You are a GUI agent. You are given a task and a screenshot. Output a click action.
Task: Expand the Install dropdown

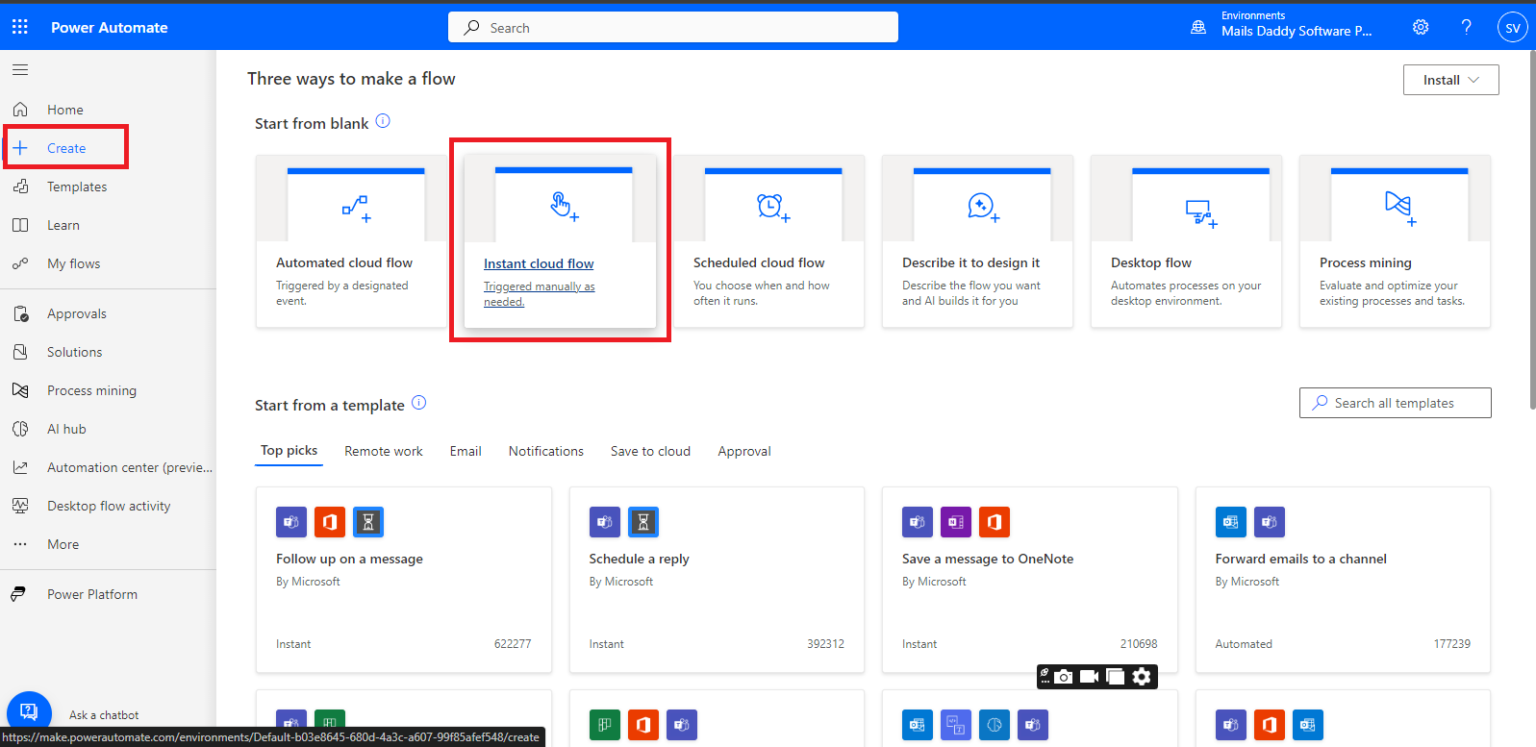[1451, 80]
